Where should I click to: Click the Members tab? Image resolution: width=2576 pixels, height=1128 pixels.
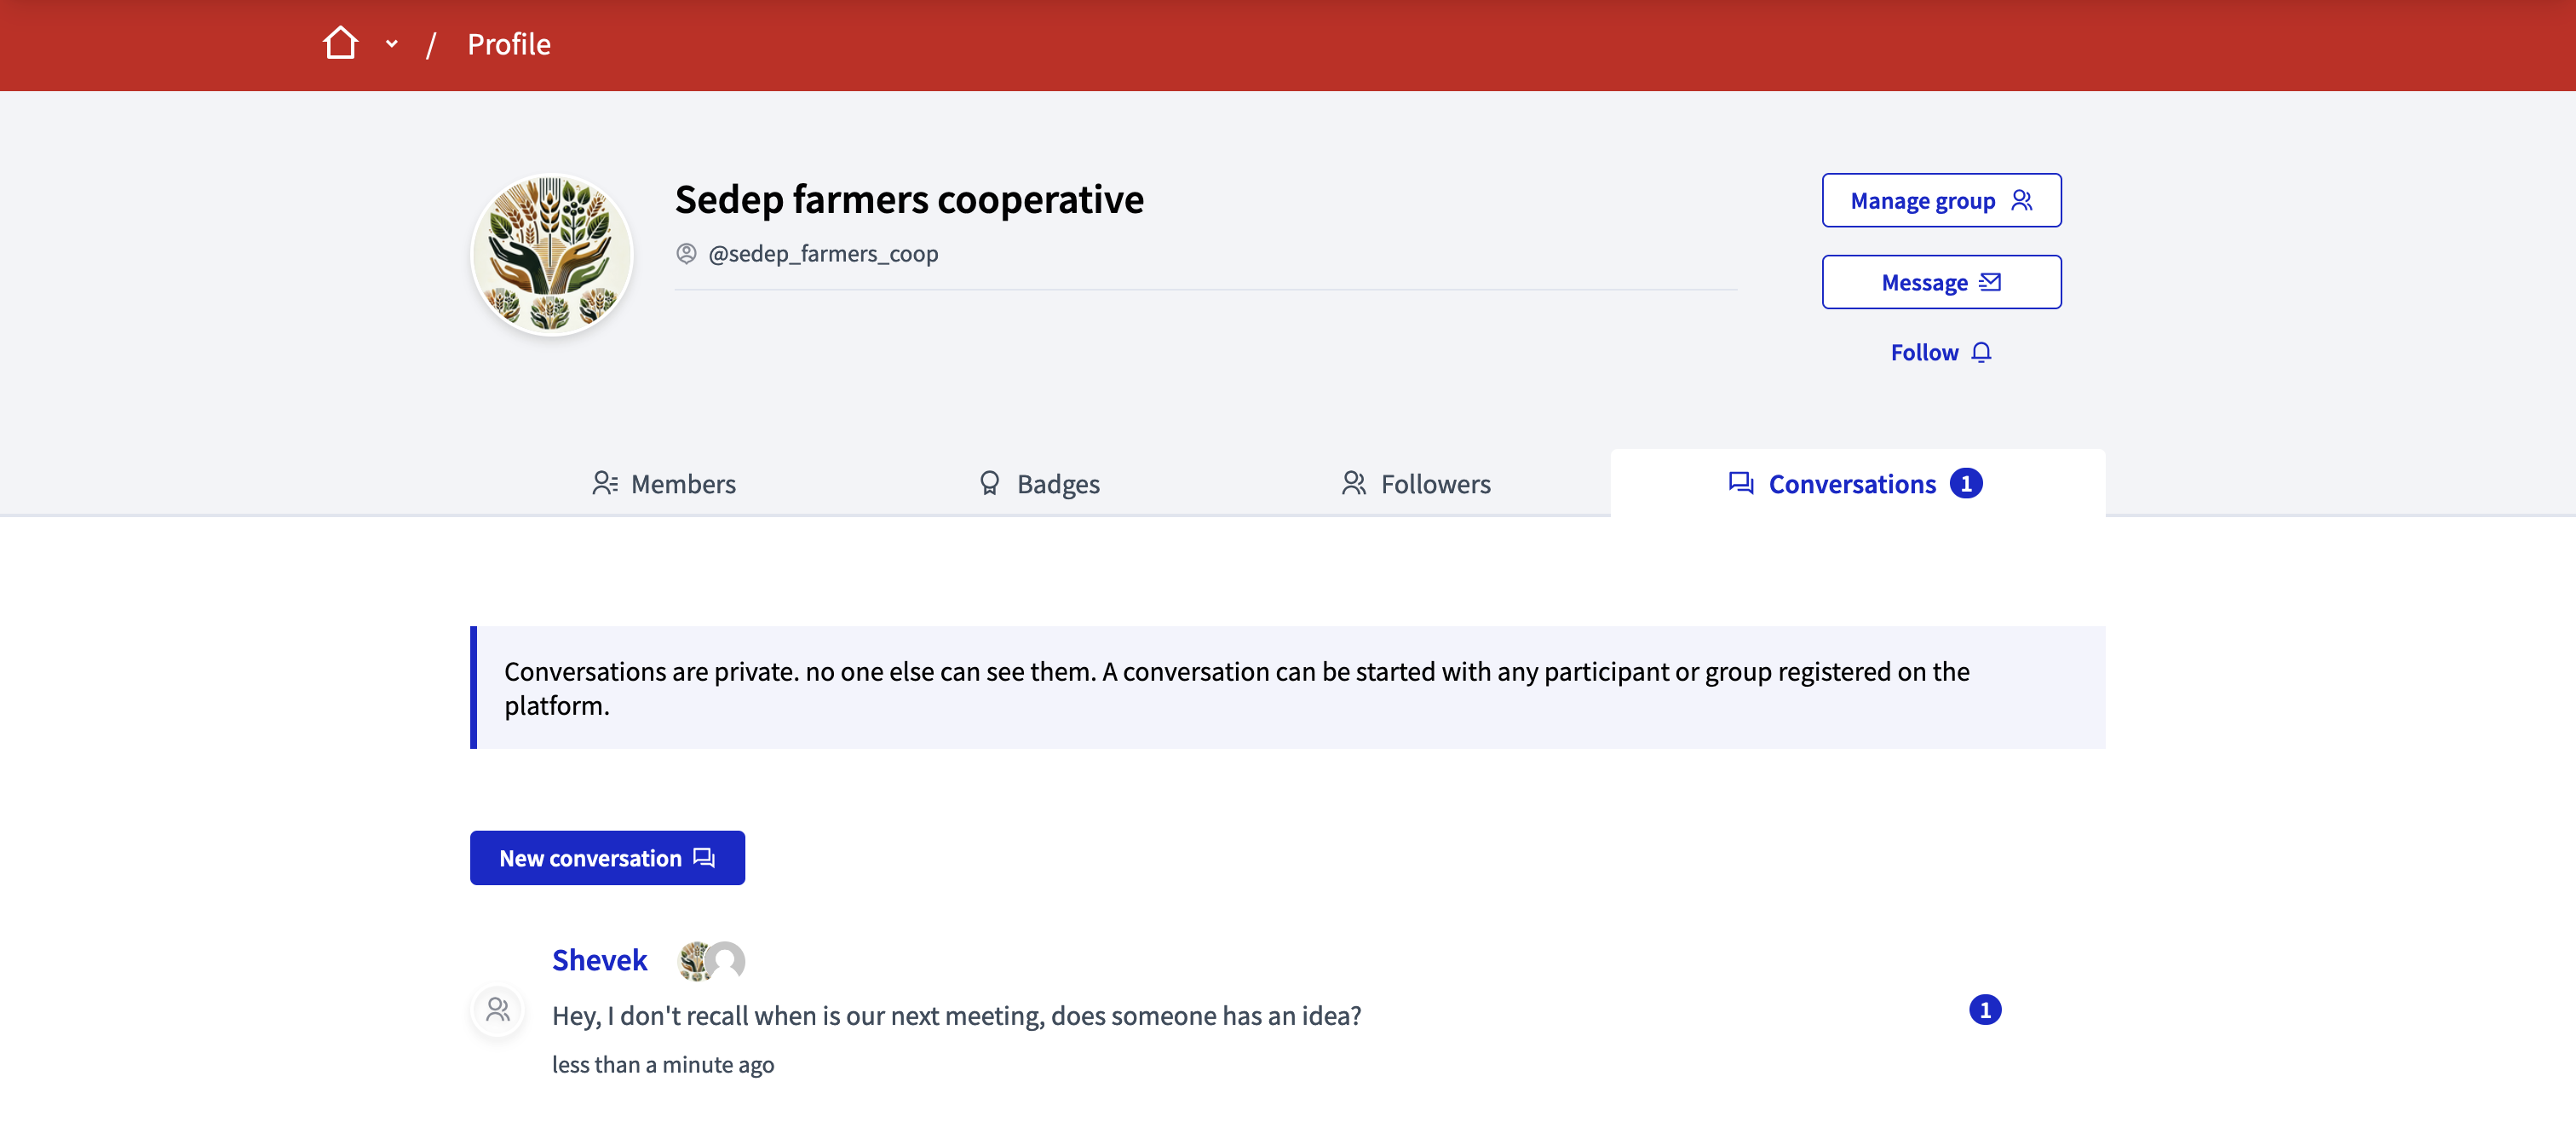point(664,483)
